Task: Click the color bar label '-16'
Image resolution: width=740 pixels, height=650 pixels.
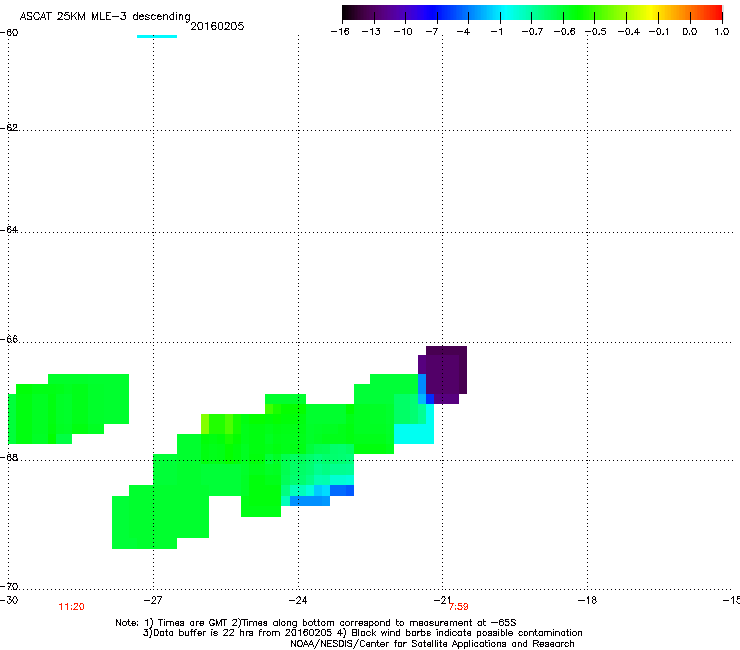Action: (340, 32)
